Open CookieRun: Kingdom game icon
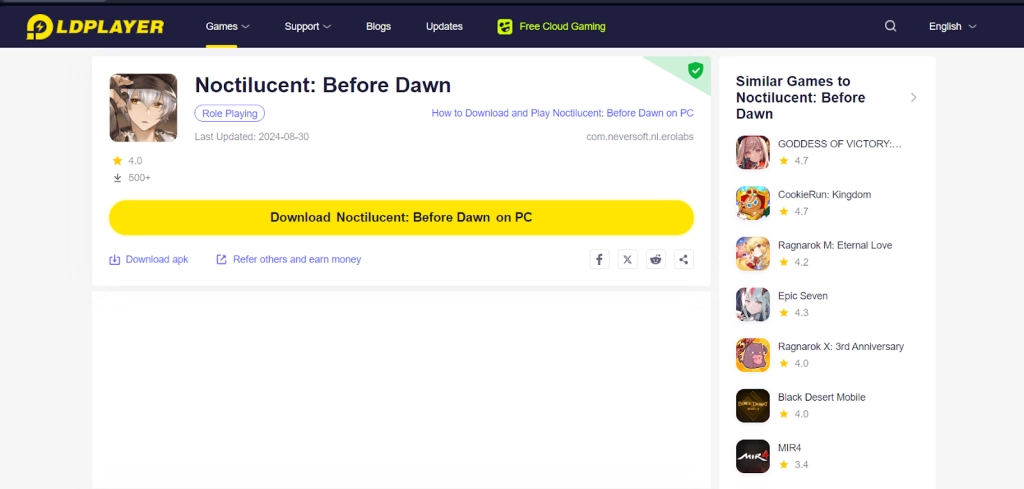 tap(752, 203)
